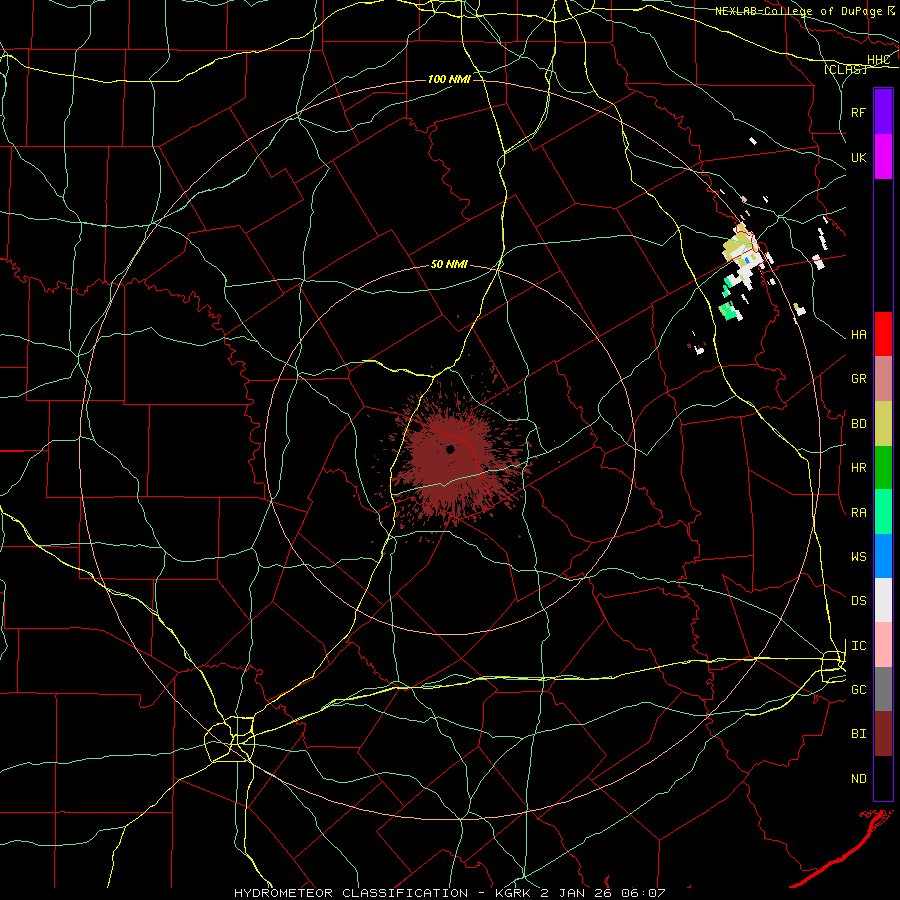This screenshot has width=900, height=900.
Task: Click the HR green legend swatch
Action: (883, 467)
